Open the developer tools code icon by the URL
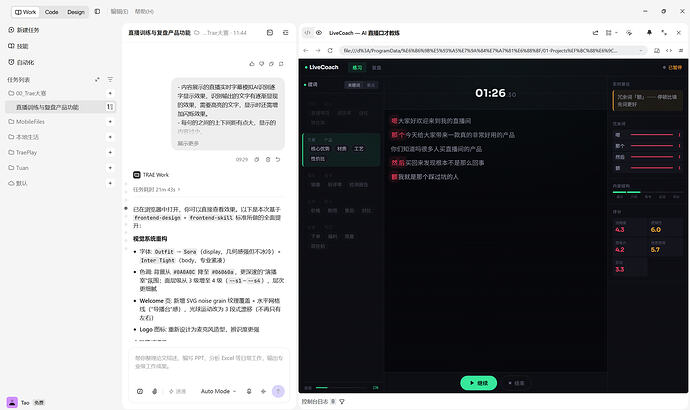Screen dimensions: 690x410 point(669,51)
